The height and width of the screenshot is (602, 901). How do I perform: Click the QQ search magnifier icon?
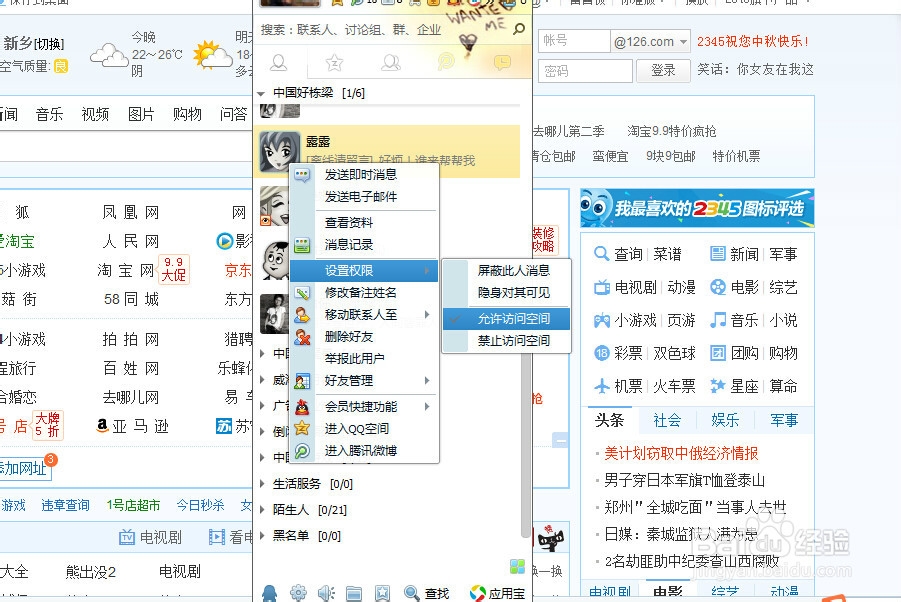518,29
